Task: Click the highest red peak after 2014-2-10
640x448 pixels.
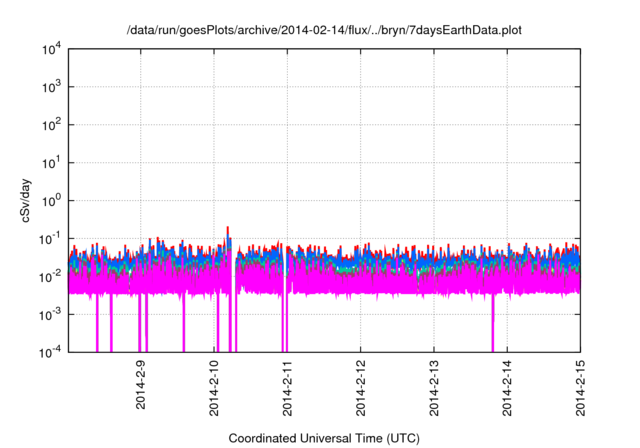Action: (228, 229)
